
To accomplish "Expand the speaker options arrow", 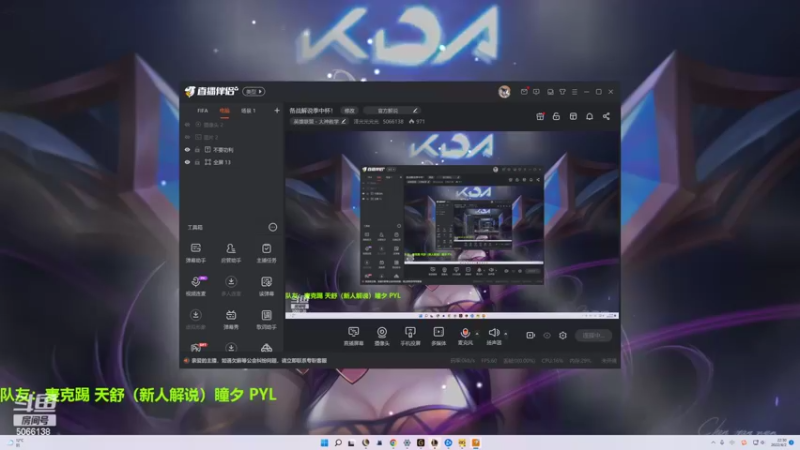I will (x=506, y=334).
